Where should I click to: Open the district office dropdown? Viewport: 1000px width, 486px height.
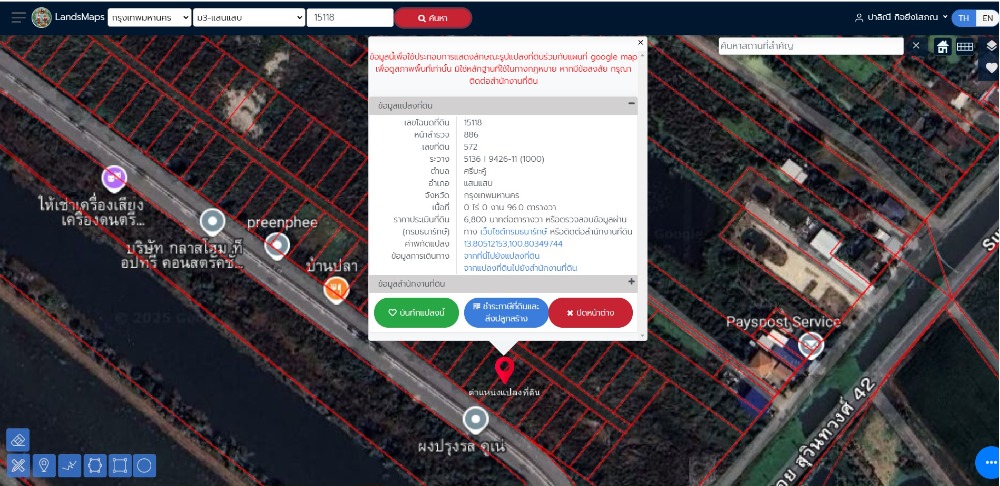(x=249, y=18)
